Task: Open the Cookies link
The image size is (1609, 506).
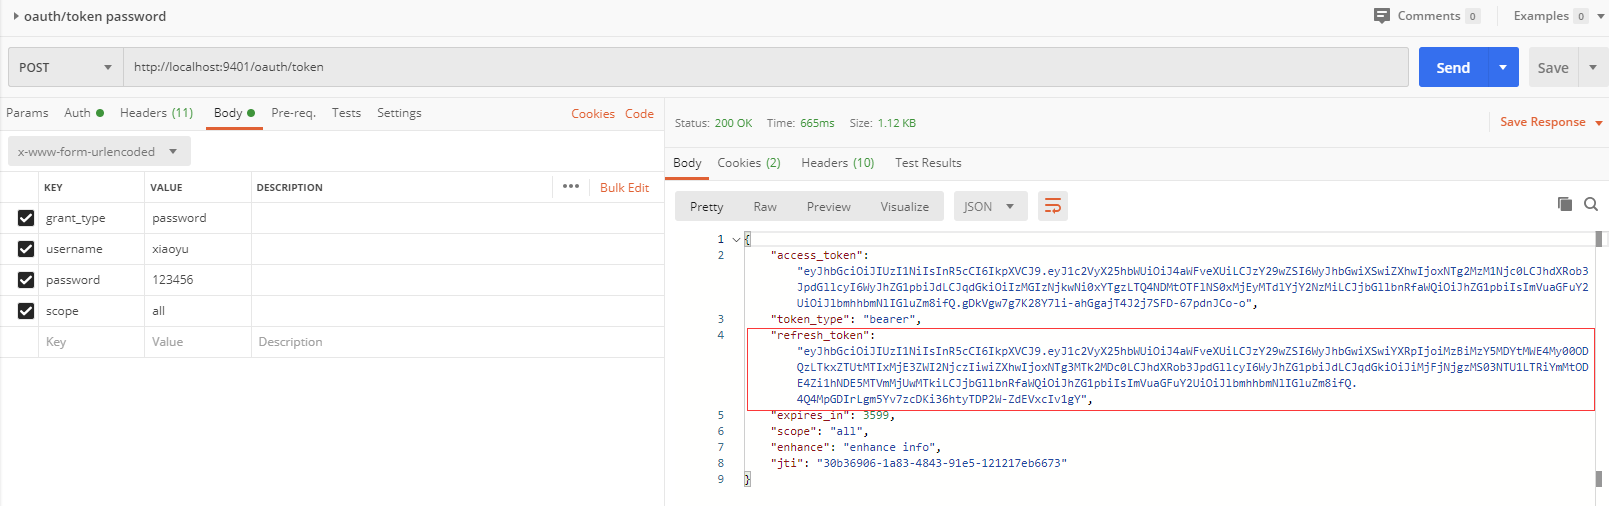Action: click(593, 114)
